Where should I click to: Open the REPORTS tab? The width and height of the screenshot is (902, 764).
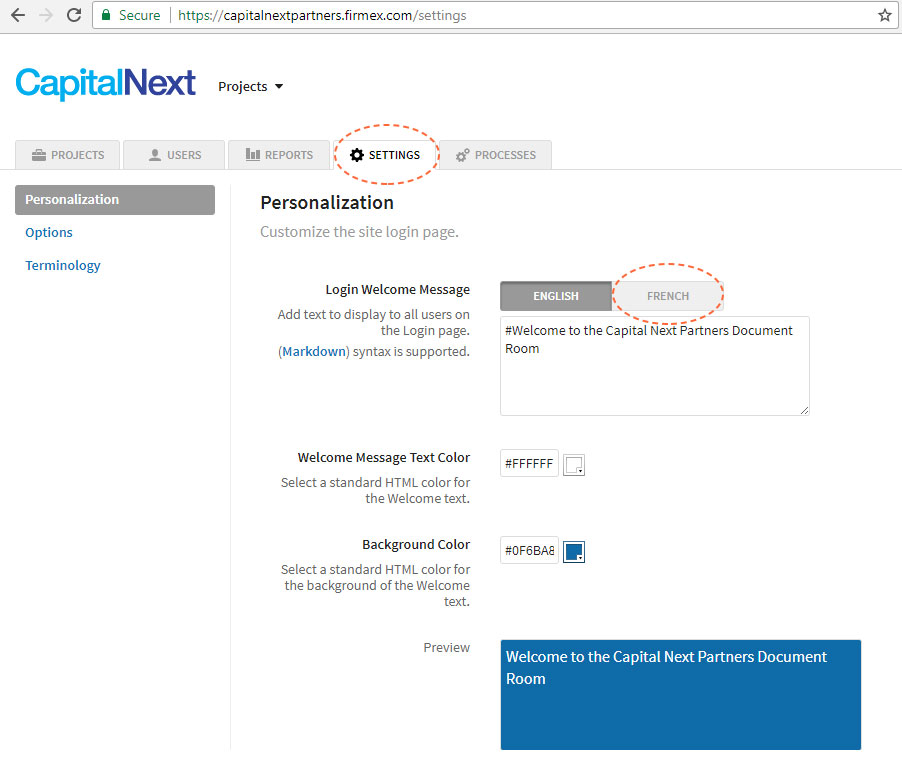(279, 155)
